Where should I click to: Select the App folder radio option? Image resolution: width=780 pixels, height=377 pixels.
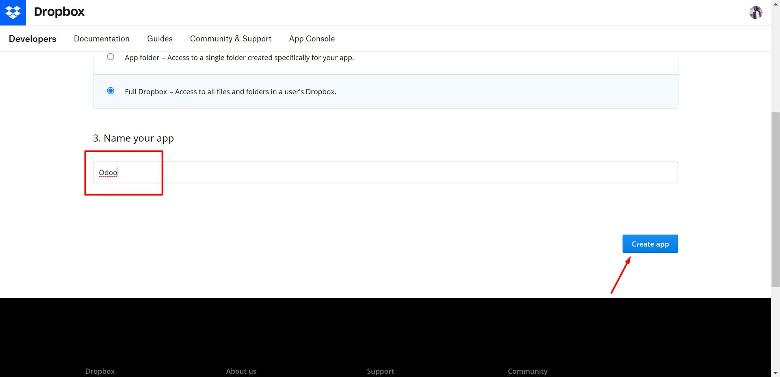tap(110, 57)
